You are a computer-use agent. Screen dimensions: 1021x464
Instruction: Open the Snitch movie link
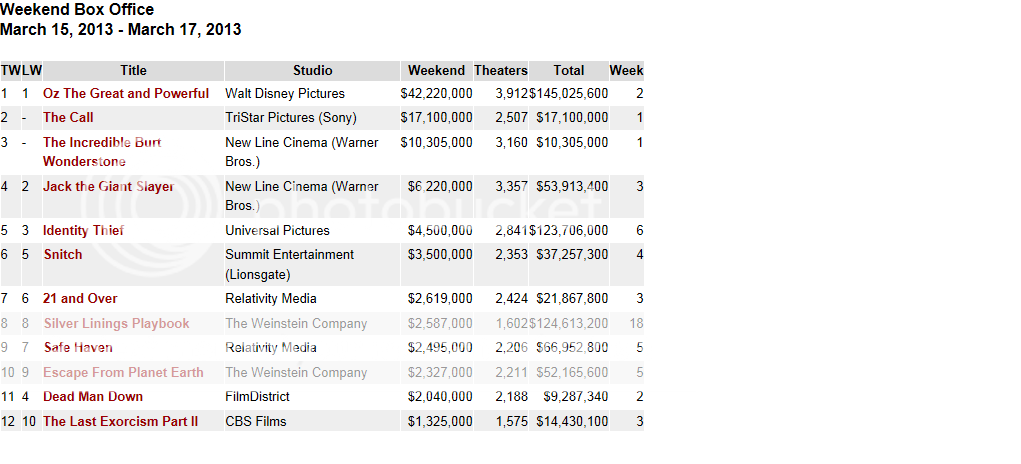[62, 255]
